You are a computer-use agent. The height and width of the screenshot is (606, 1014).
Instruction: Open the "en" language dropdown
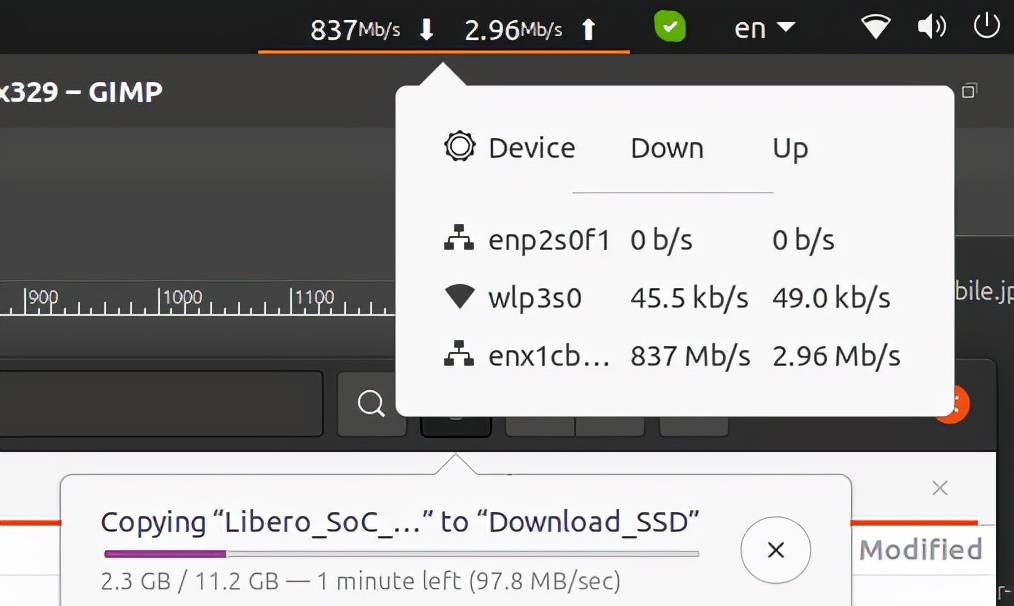point(762,28)
